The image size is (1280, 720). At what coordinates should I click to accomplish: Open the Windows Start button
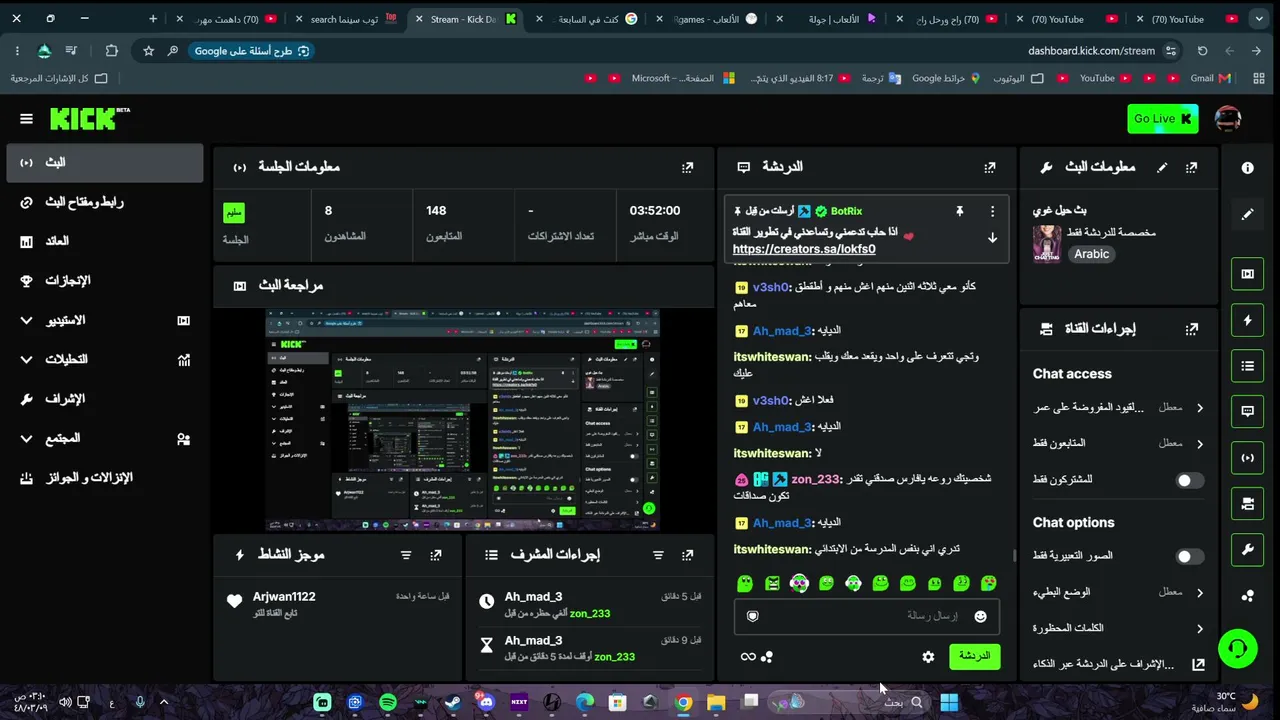click(x=949, y=703)
